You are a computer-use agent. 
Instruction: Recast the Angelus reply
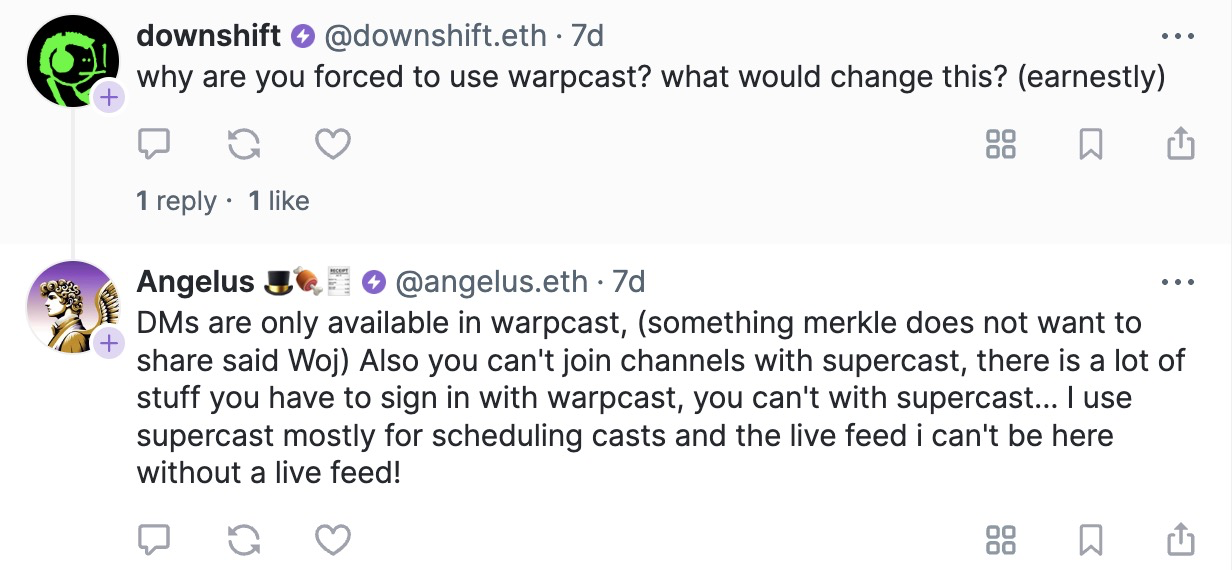[x=243, y=540]
